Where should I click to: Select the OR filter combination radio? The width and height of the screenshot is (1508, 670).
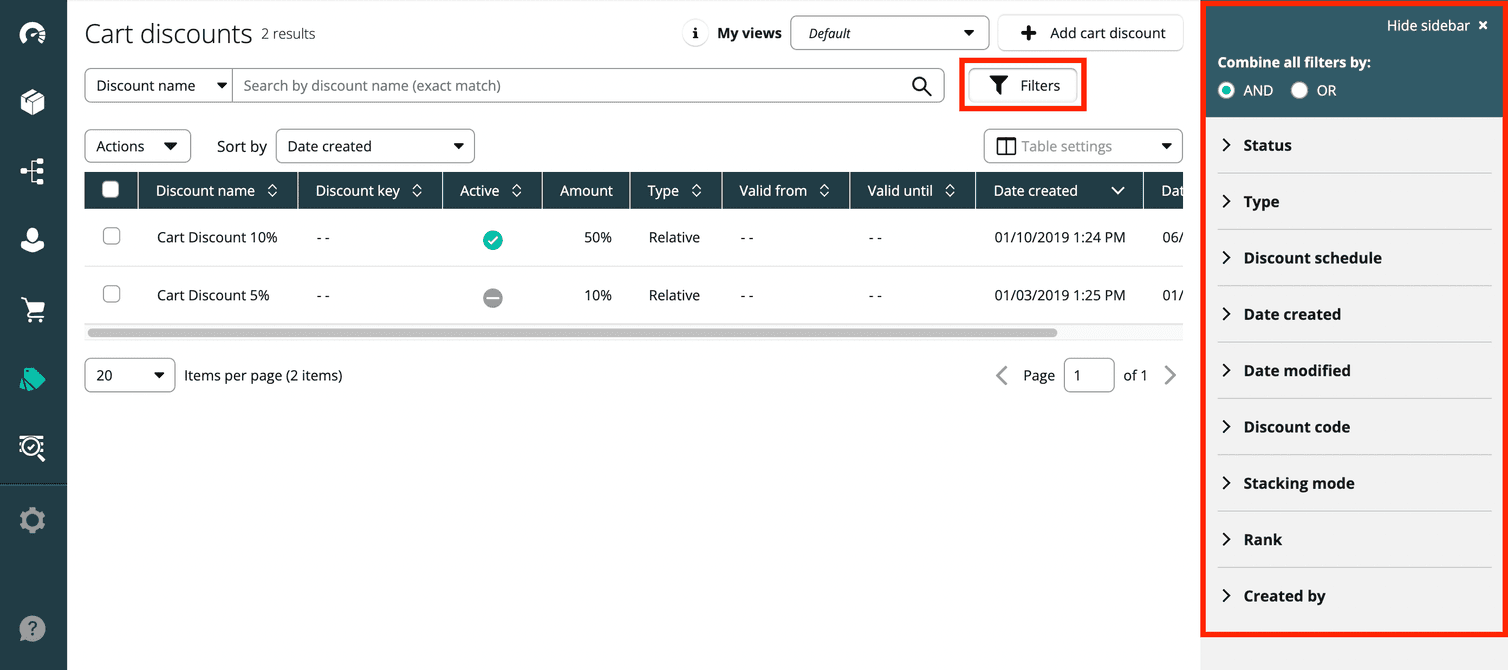(1299, 90)
